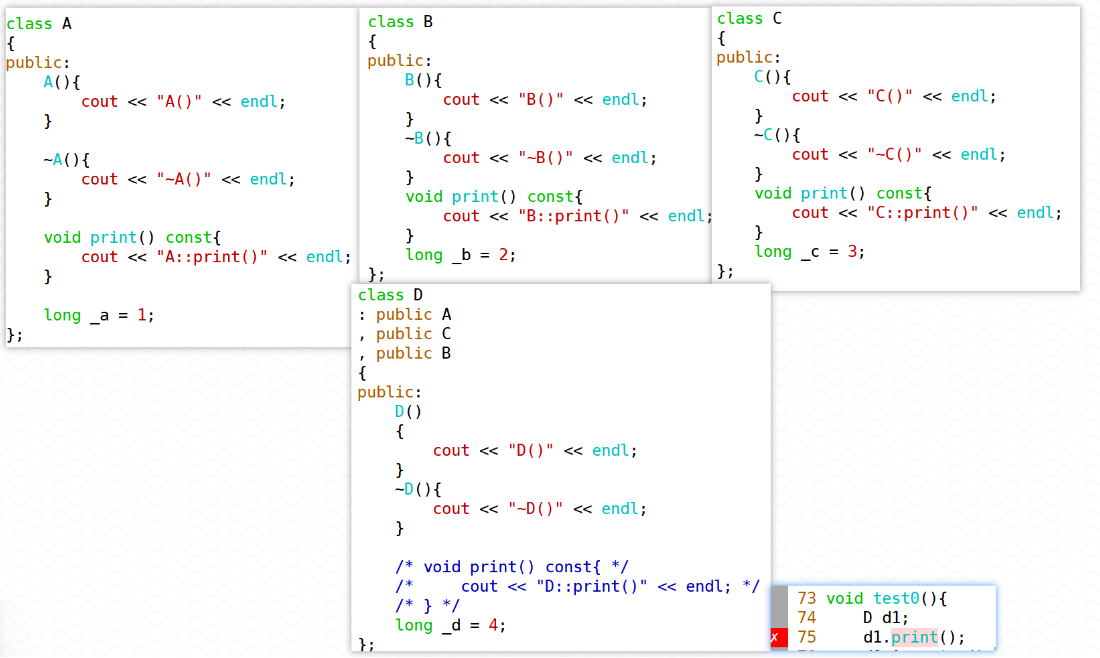The height and width of the screenshot is (658, 1100).
Task: Click the "~C()" string literal
Action: [894, 154]
